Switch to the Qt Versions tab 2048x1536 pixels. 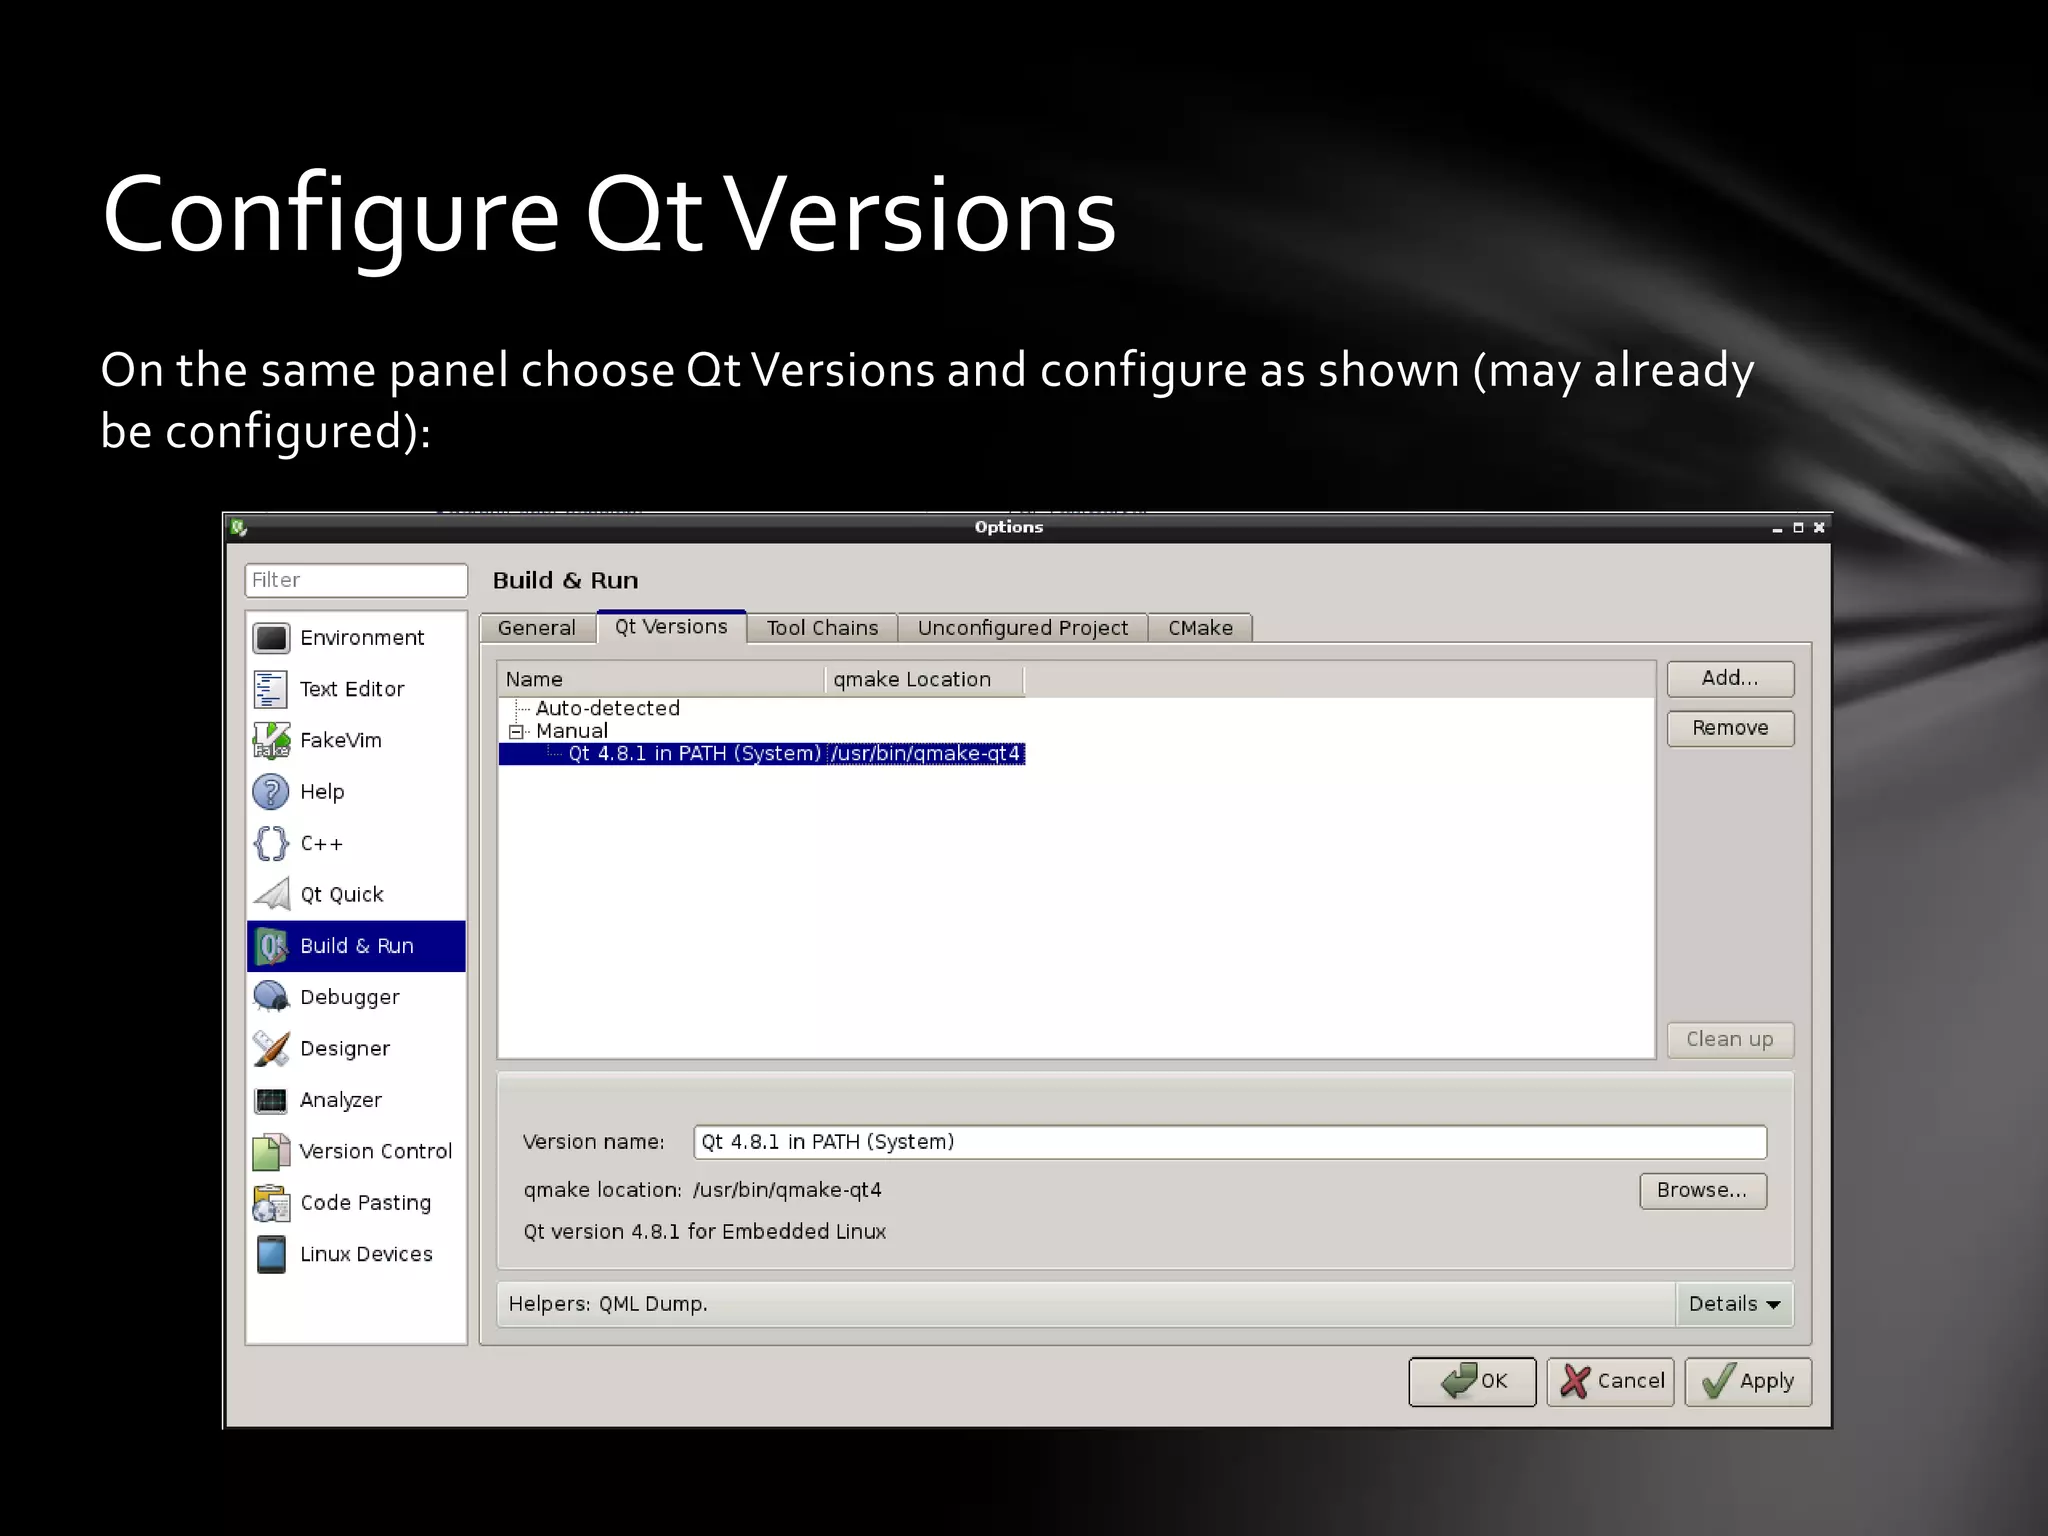tap(671, 626)
